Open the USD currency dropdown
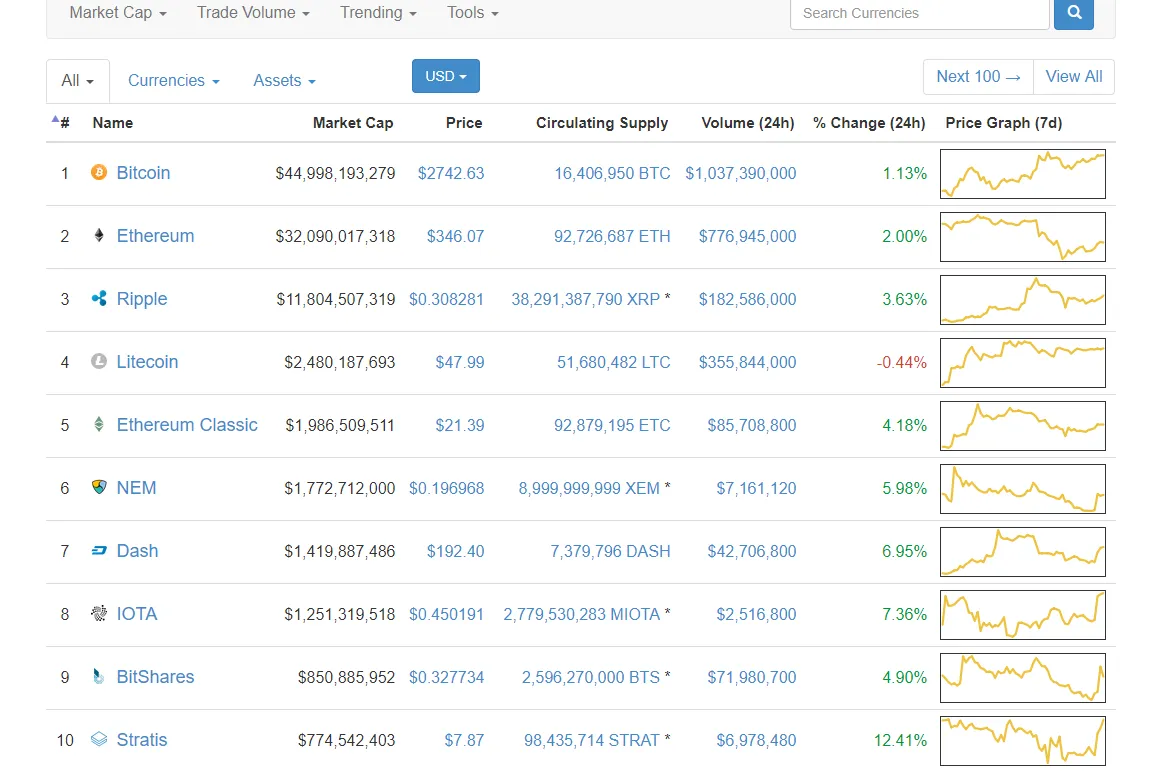 [x=446, y=76]
